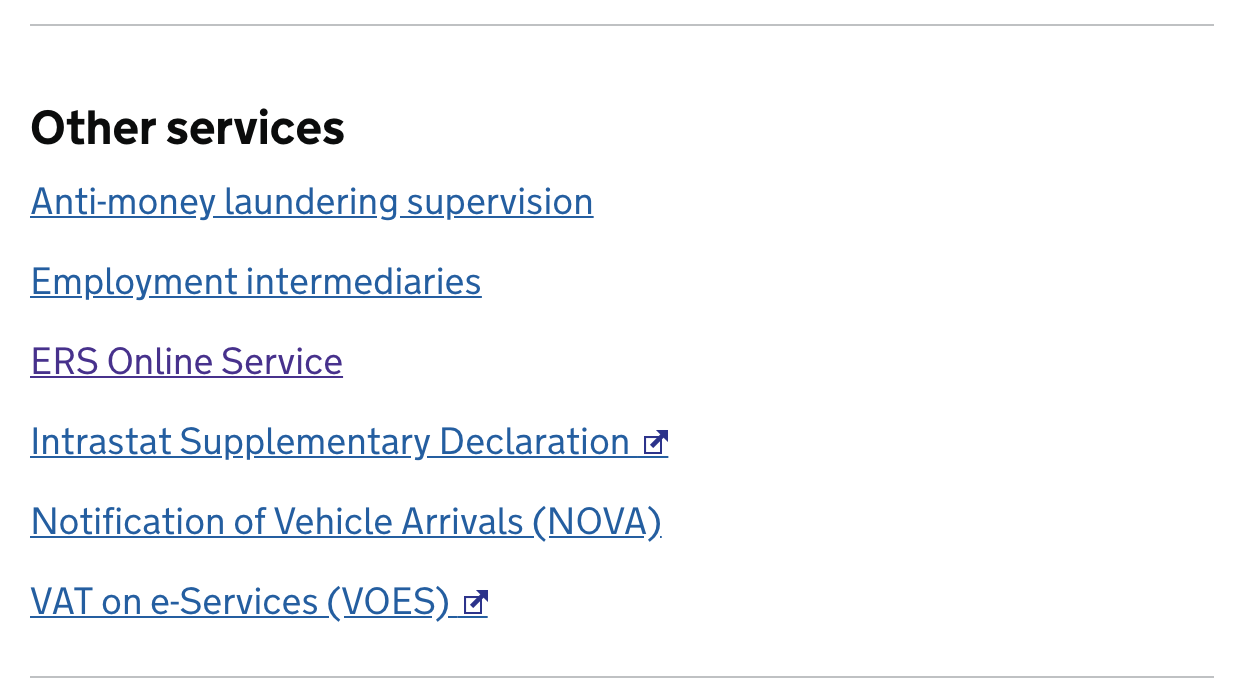Viewport: 1255px width, 698px height.
Task: Click the Other services heading
Action: 188,128
